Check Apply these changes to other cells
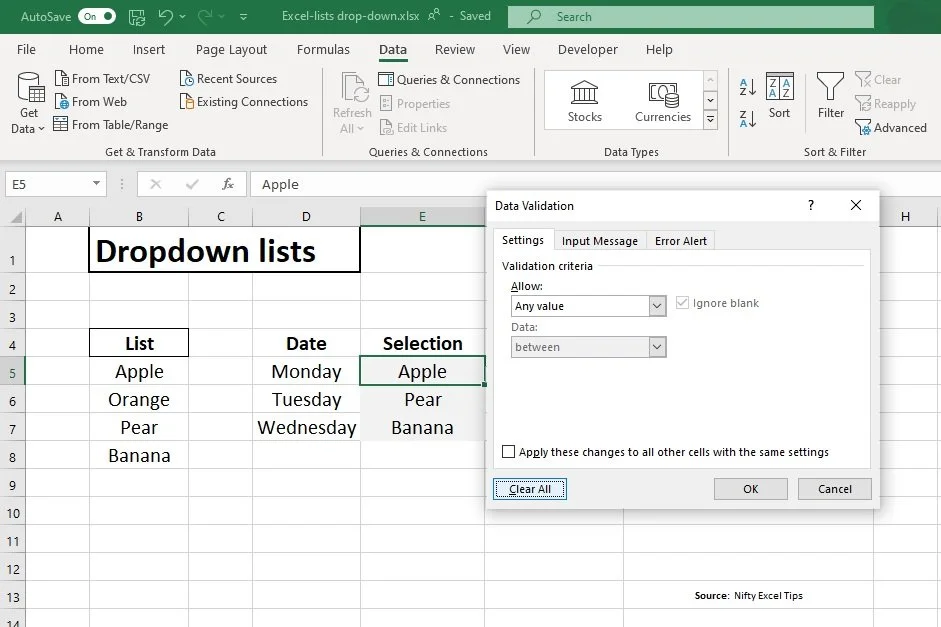The image size is (941, 627). 508,451
